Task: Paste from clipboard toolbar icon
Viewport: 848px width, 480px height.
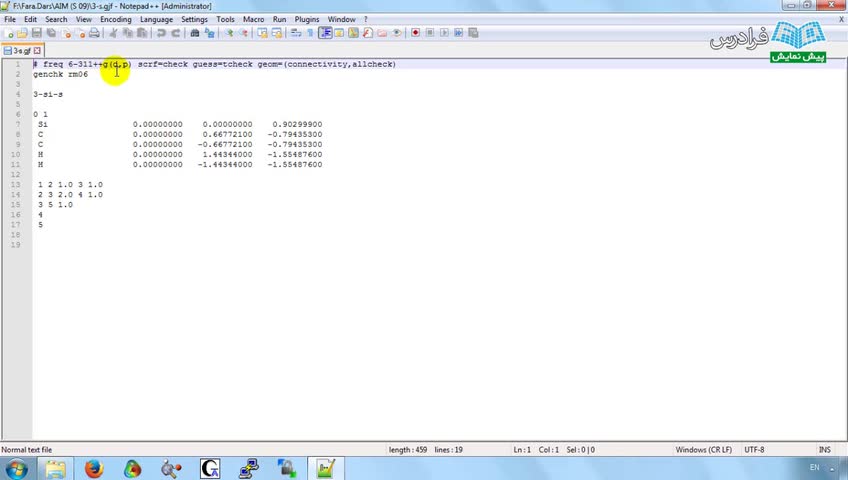Action: (x=142, y=34)
